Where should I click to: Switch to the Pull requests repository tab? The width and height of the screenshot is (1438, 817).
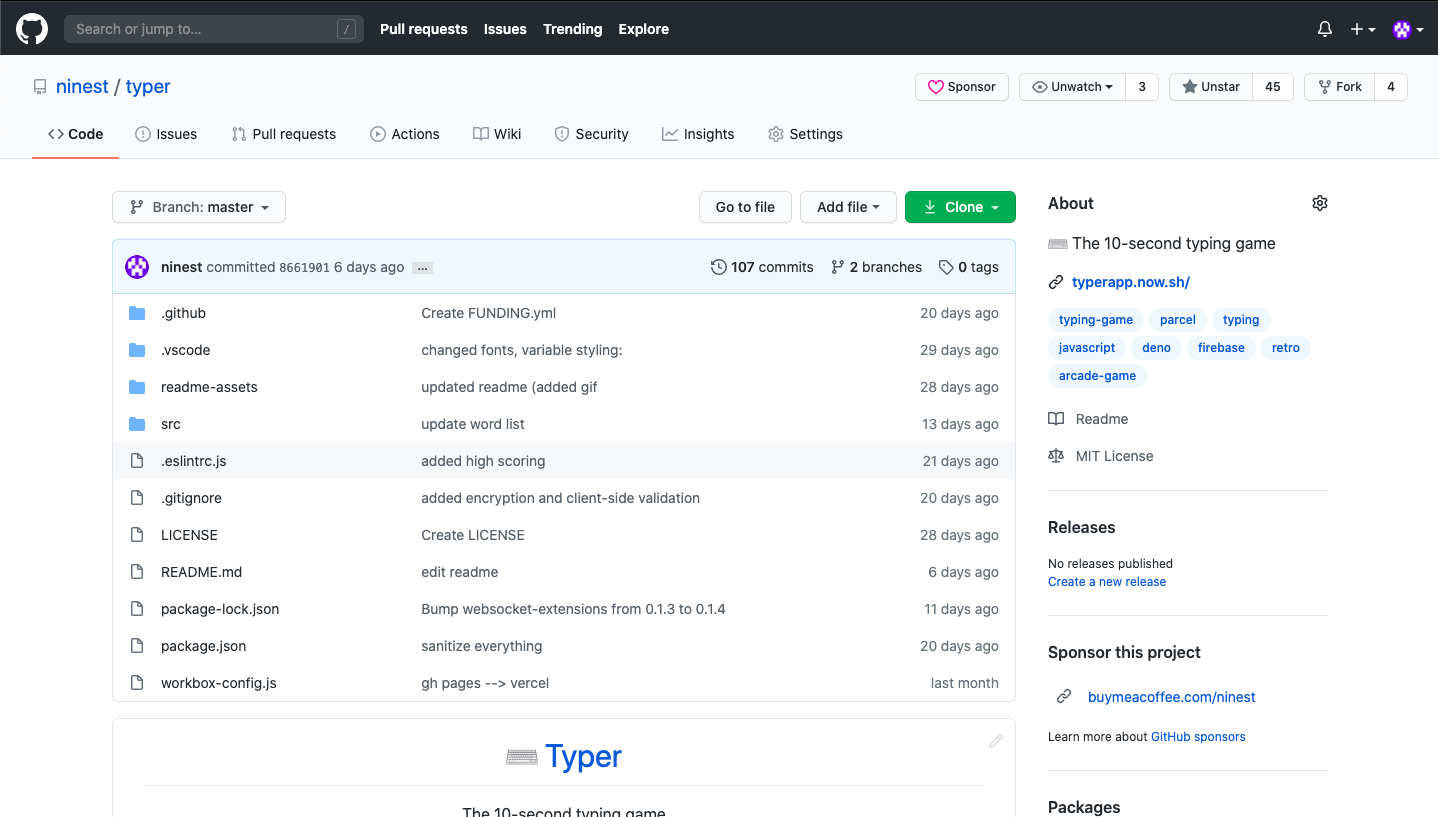[x=283, y=134]
